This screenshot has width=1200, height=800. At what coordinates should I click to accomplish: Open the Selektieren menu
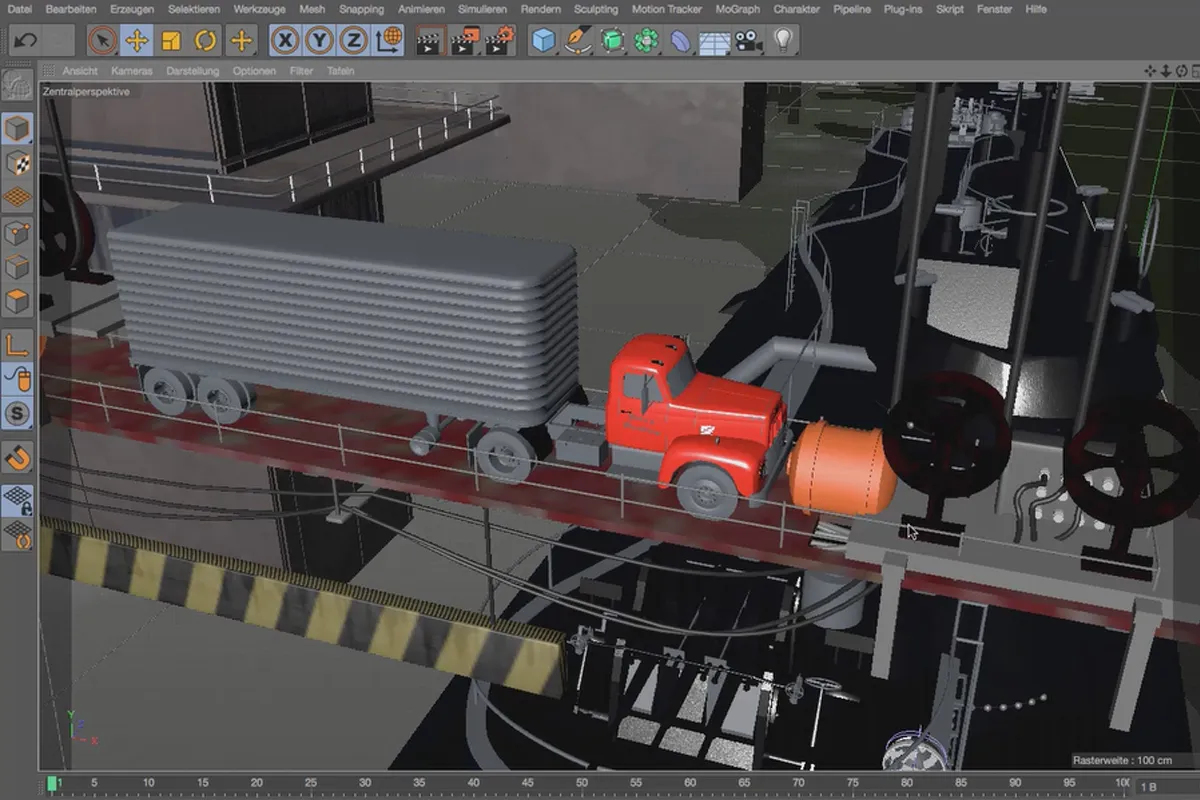pyautogui.click(x=194, y=9)
